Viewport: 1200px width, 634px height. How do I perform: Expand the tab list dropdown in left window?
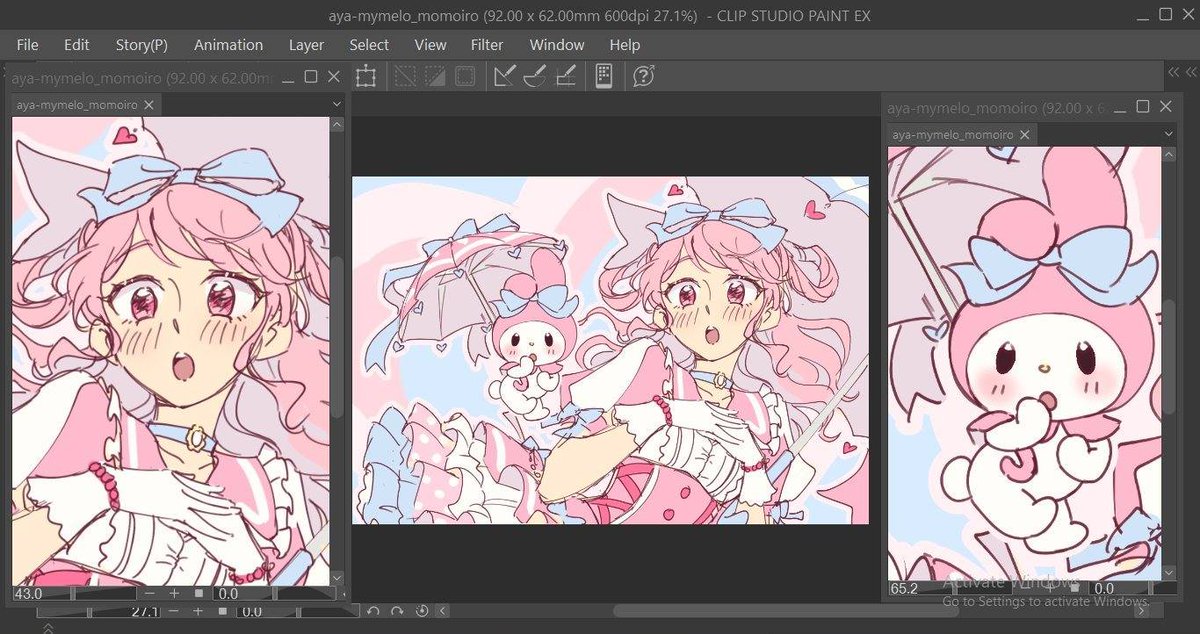click(337, 104)
